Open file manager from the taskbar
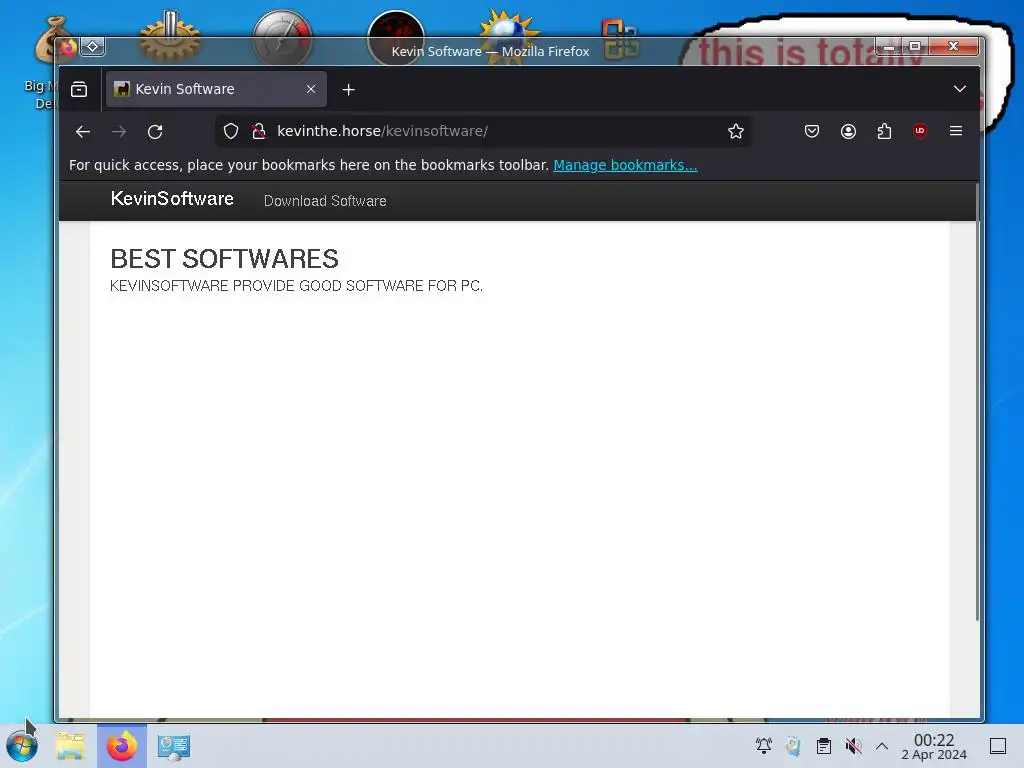1024x768 pixels. [71, 746]
